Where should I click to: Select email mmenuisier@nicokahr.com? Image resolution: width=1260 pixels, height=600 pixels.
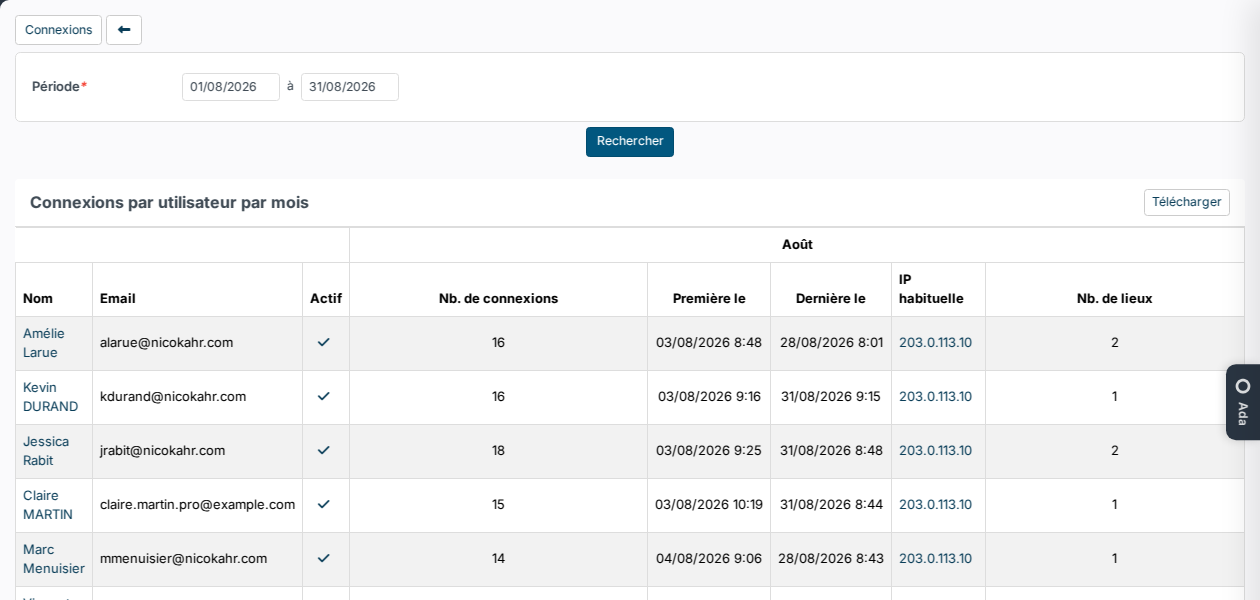tap(184, 558)
